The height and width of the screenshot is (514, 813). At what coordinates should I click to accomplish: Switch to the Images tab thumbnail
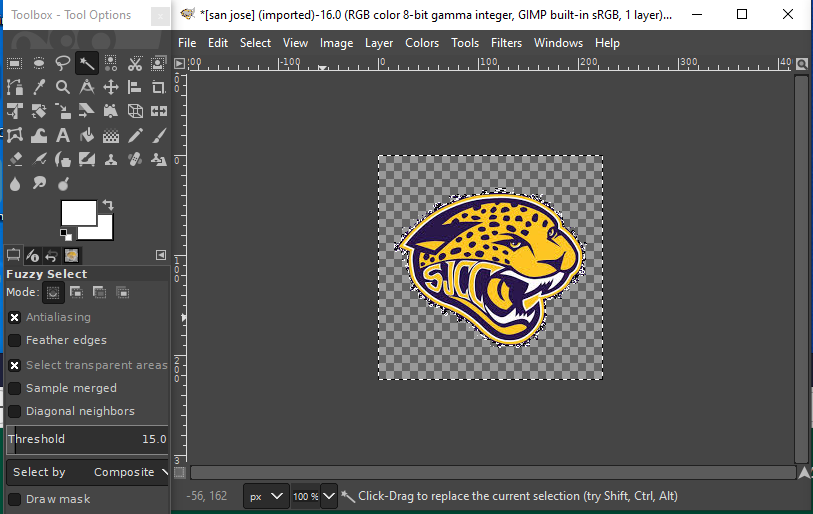[x=72, y=255]
